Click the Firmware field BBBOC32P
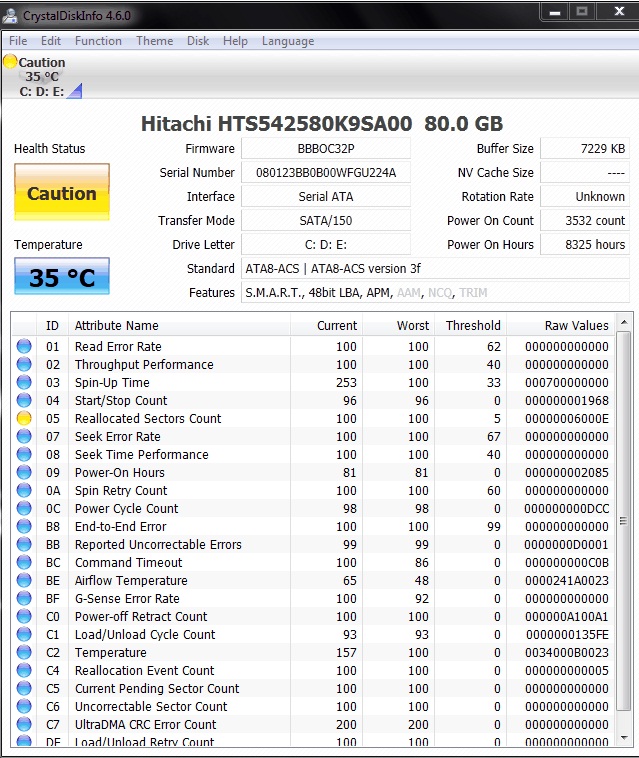639x758 pixels. click(326, 148)
